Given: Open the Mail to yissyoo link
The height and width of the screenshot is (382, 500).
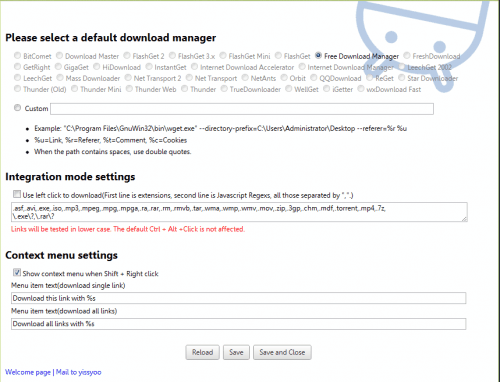Looking at the screenshot, I should 79,372.
